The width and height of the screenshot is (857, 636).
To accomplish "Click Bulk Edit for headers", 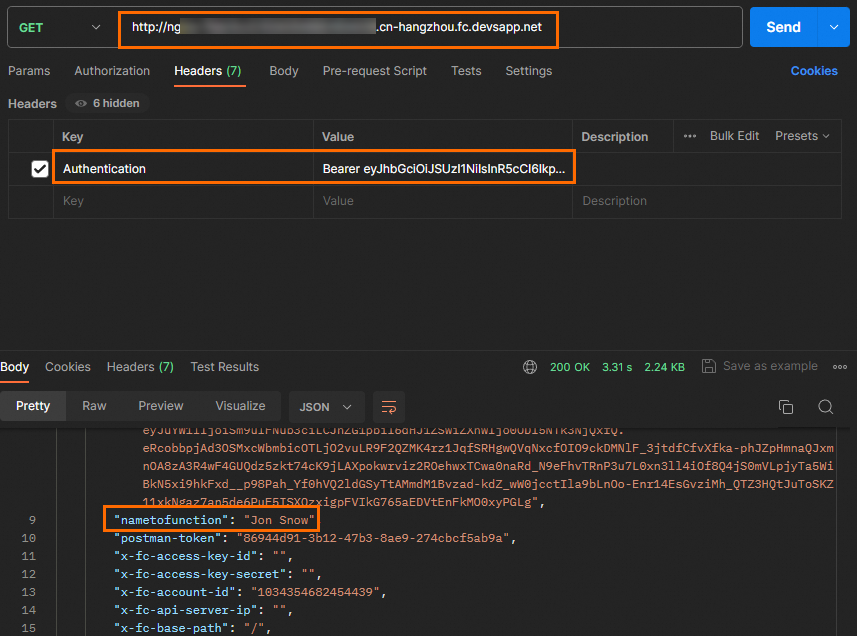I will click(x=734, y=136).
